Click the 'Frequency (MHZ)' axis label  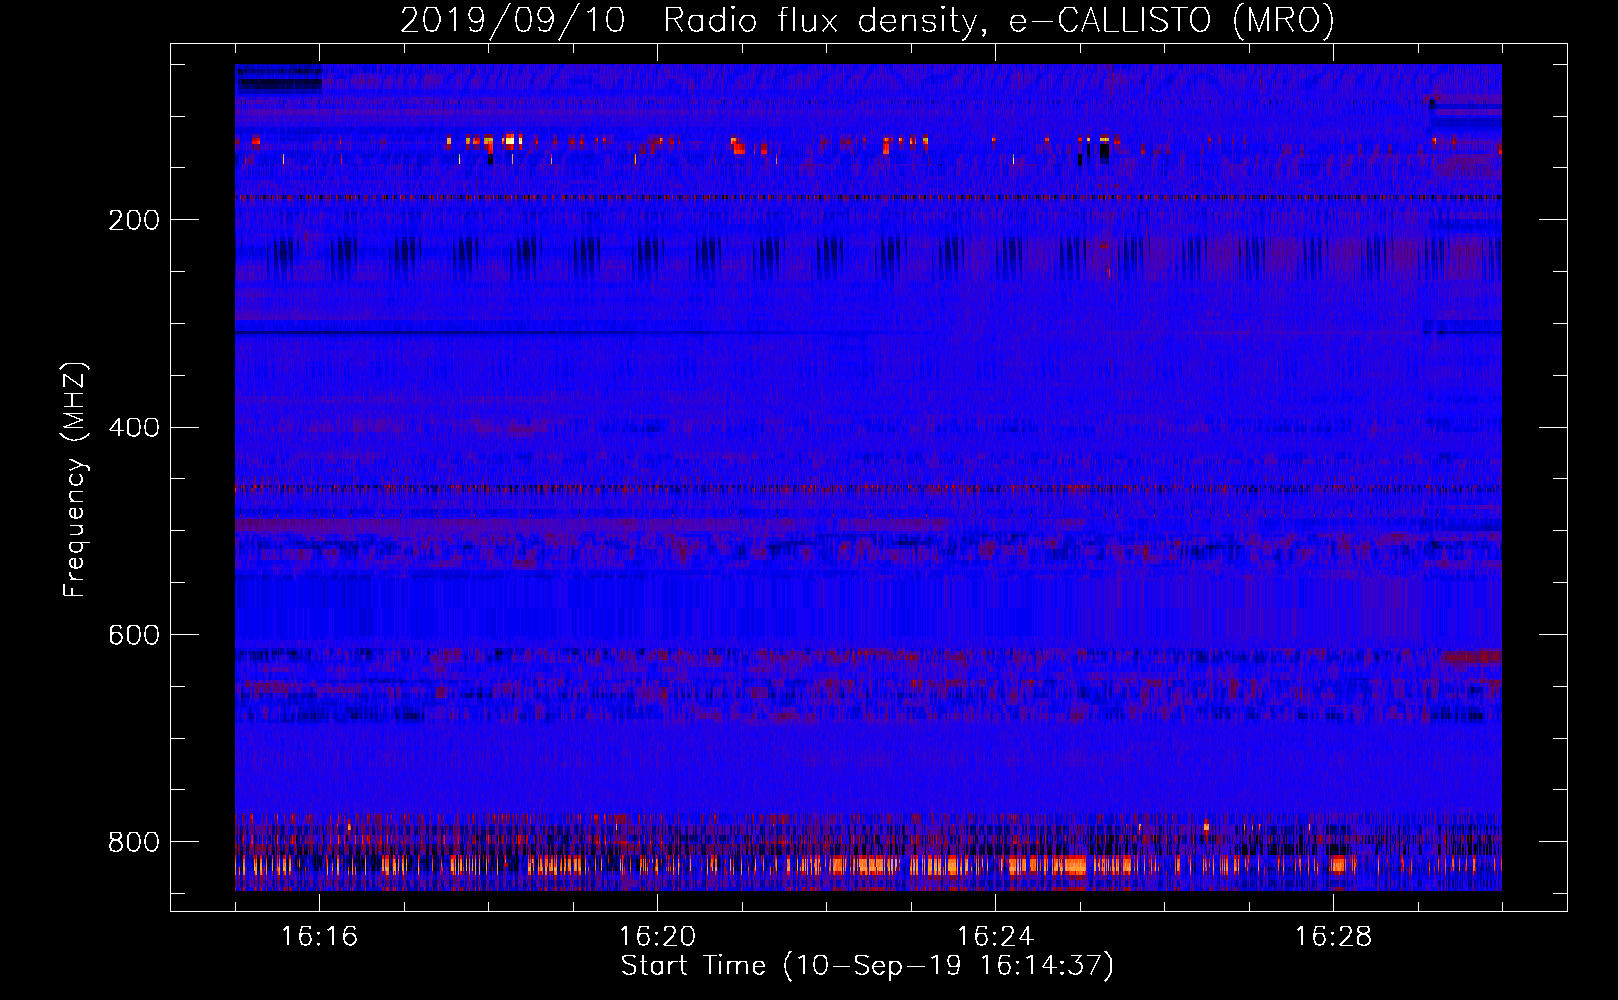tap(75, 479)
